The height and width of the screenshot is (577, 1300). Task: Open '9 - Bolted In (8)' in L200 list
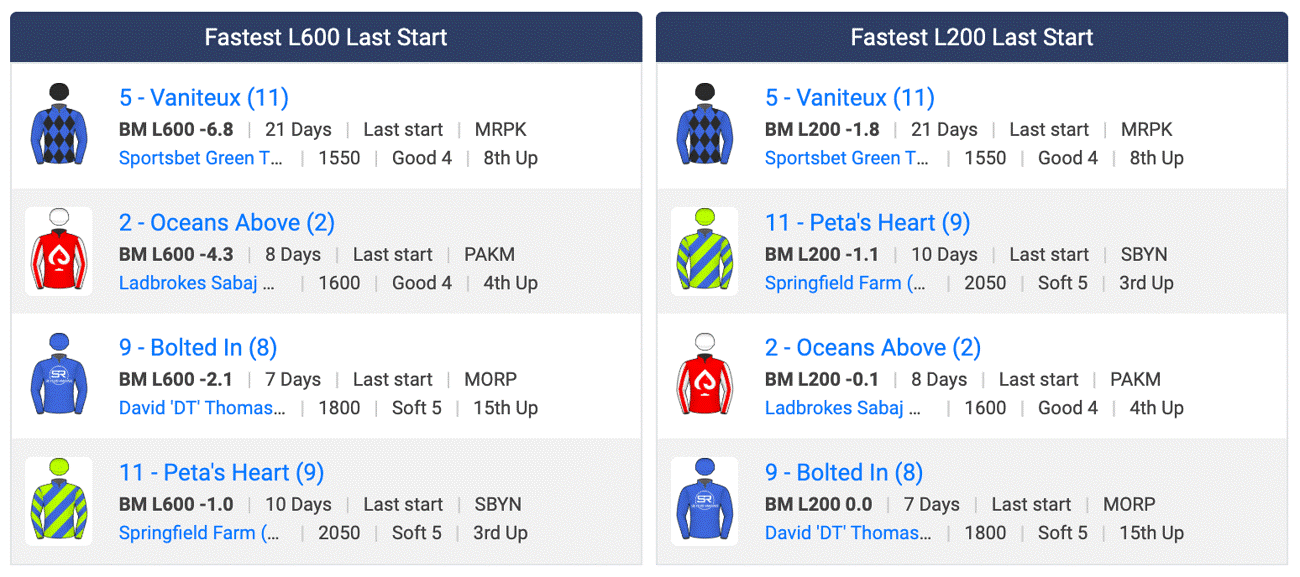844,473
